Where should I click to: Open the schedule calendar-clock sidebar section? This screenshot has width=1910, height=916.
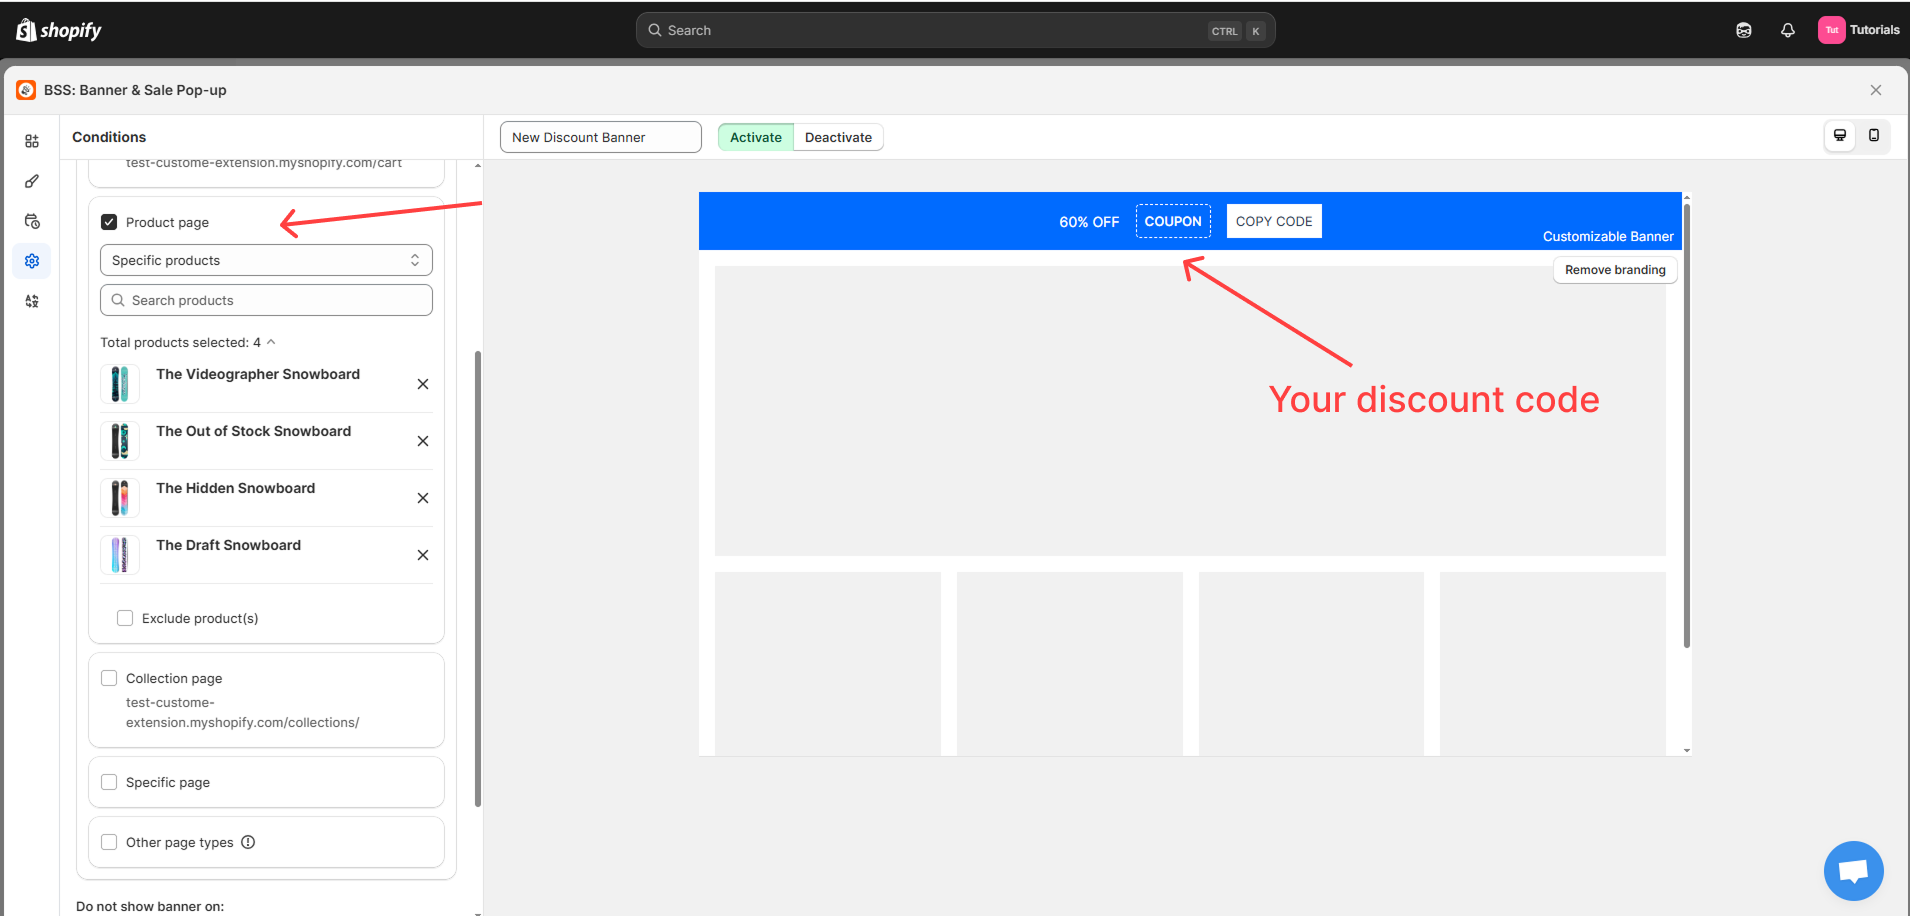point(32,221)
